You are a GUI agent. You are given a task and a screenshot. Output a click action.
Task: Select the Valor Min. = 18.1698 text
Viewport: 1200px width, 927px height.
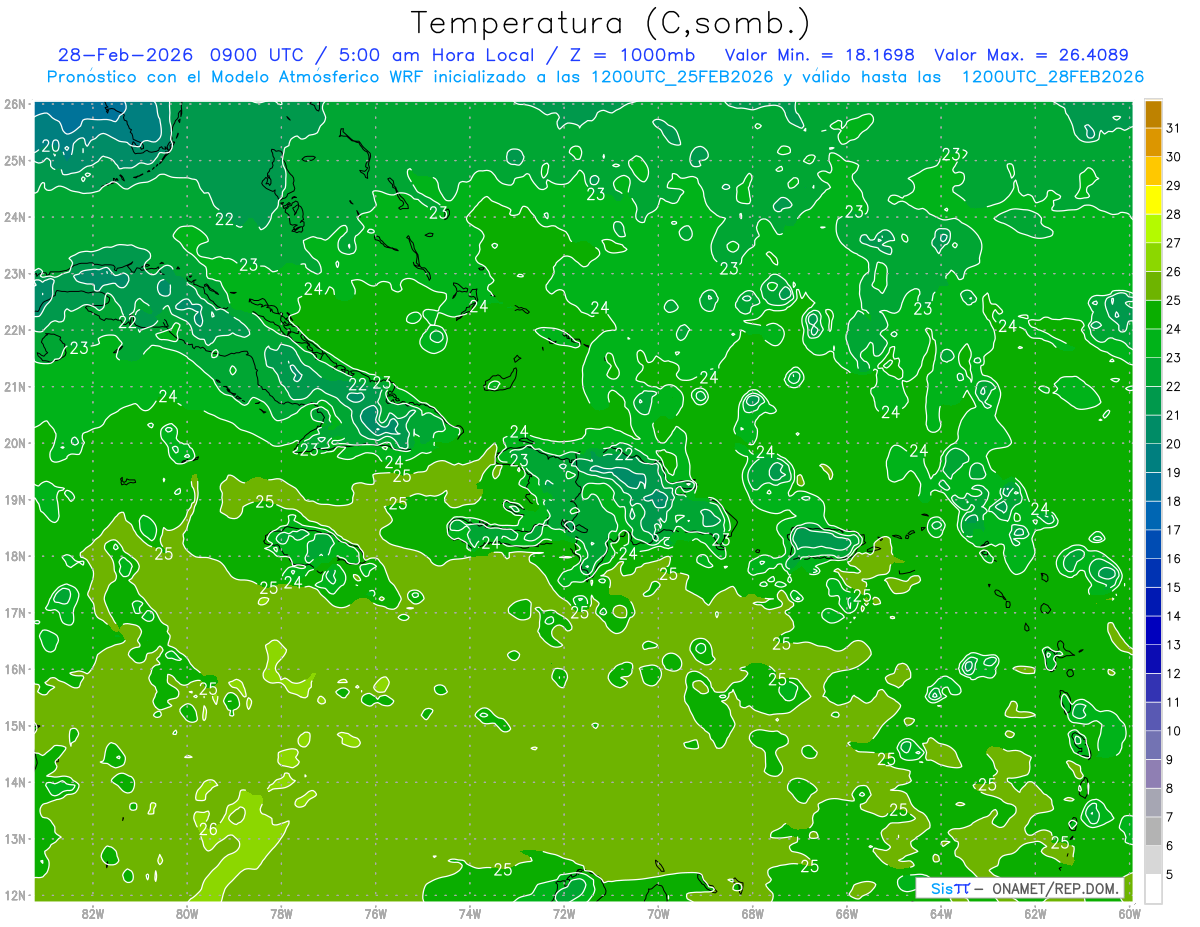(819, 55)
